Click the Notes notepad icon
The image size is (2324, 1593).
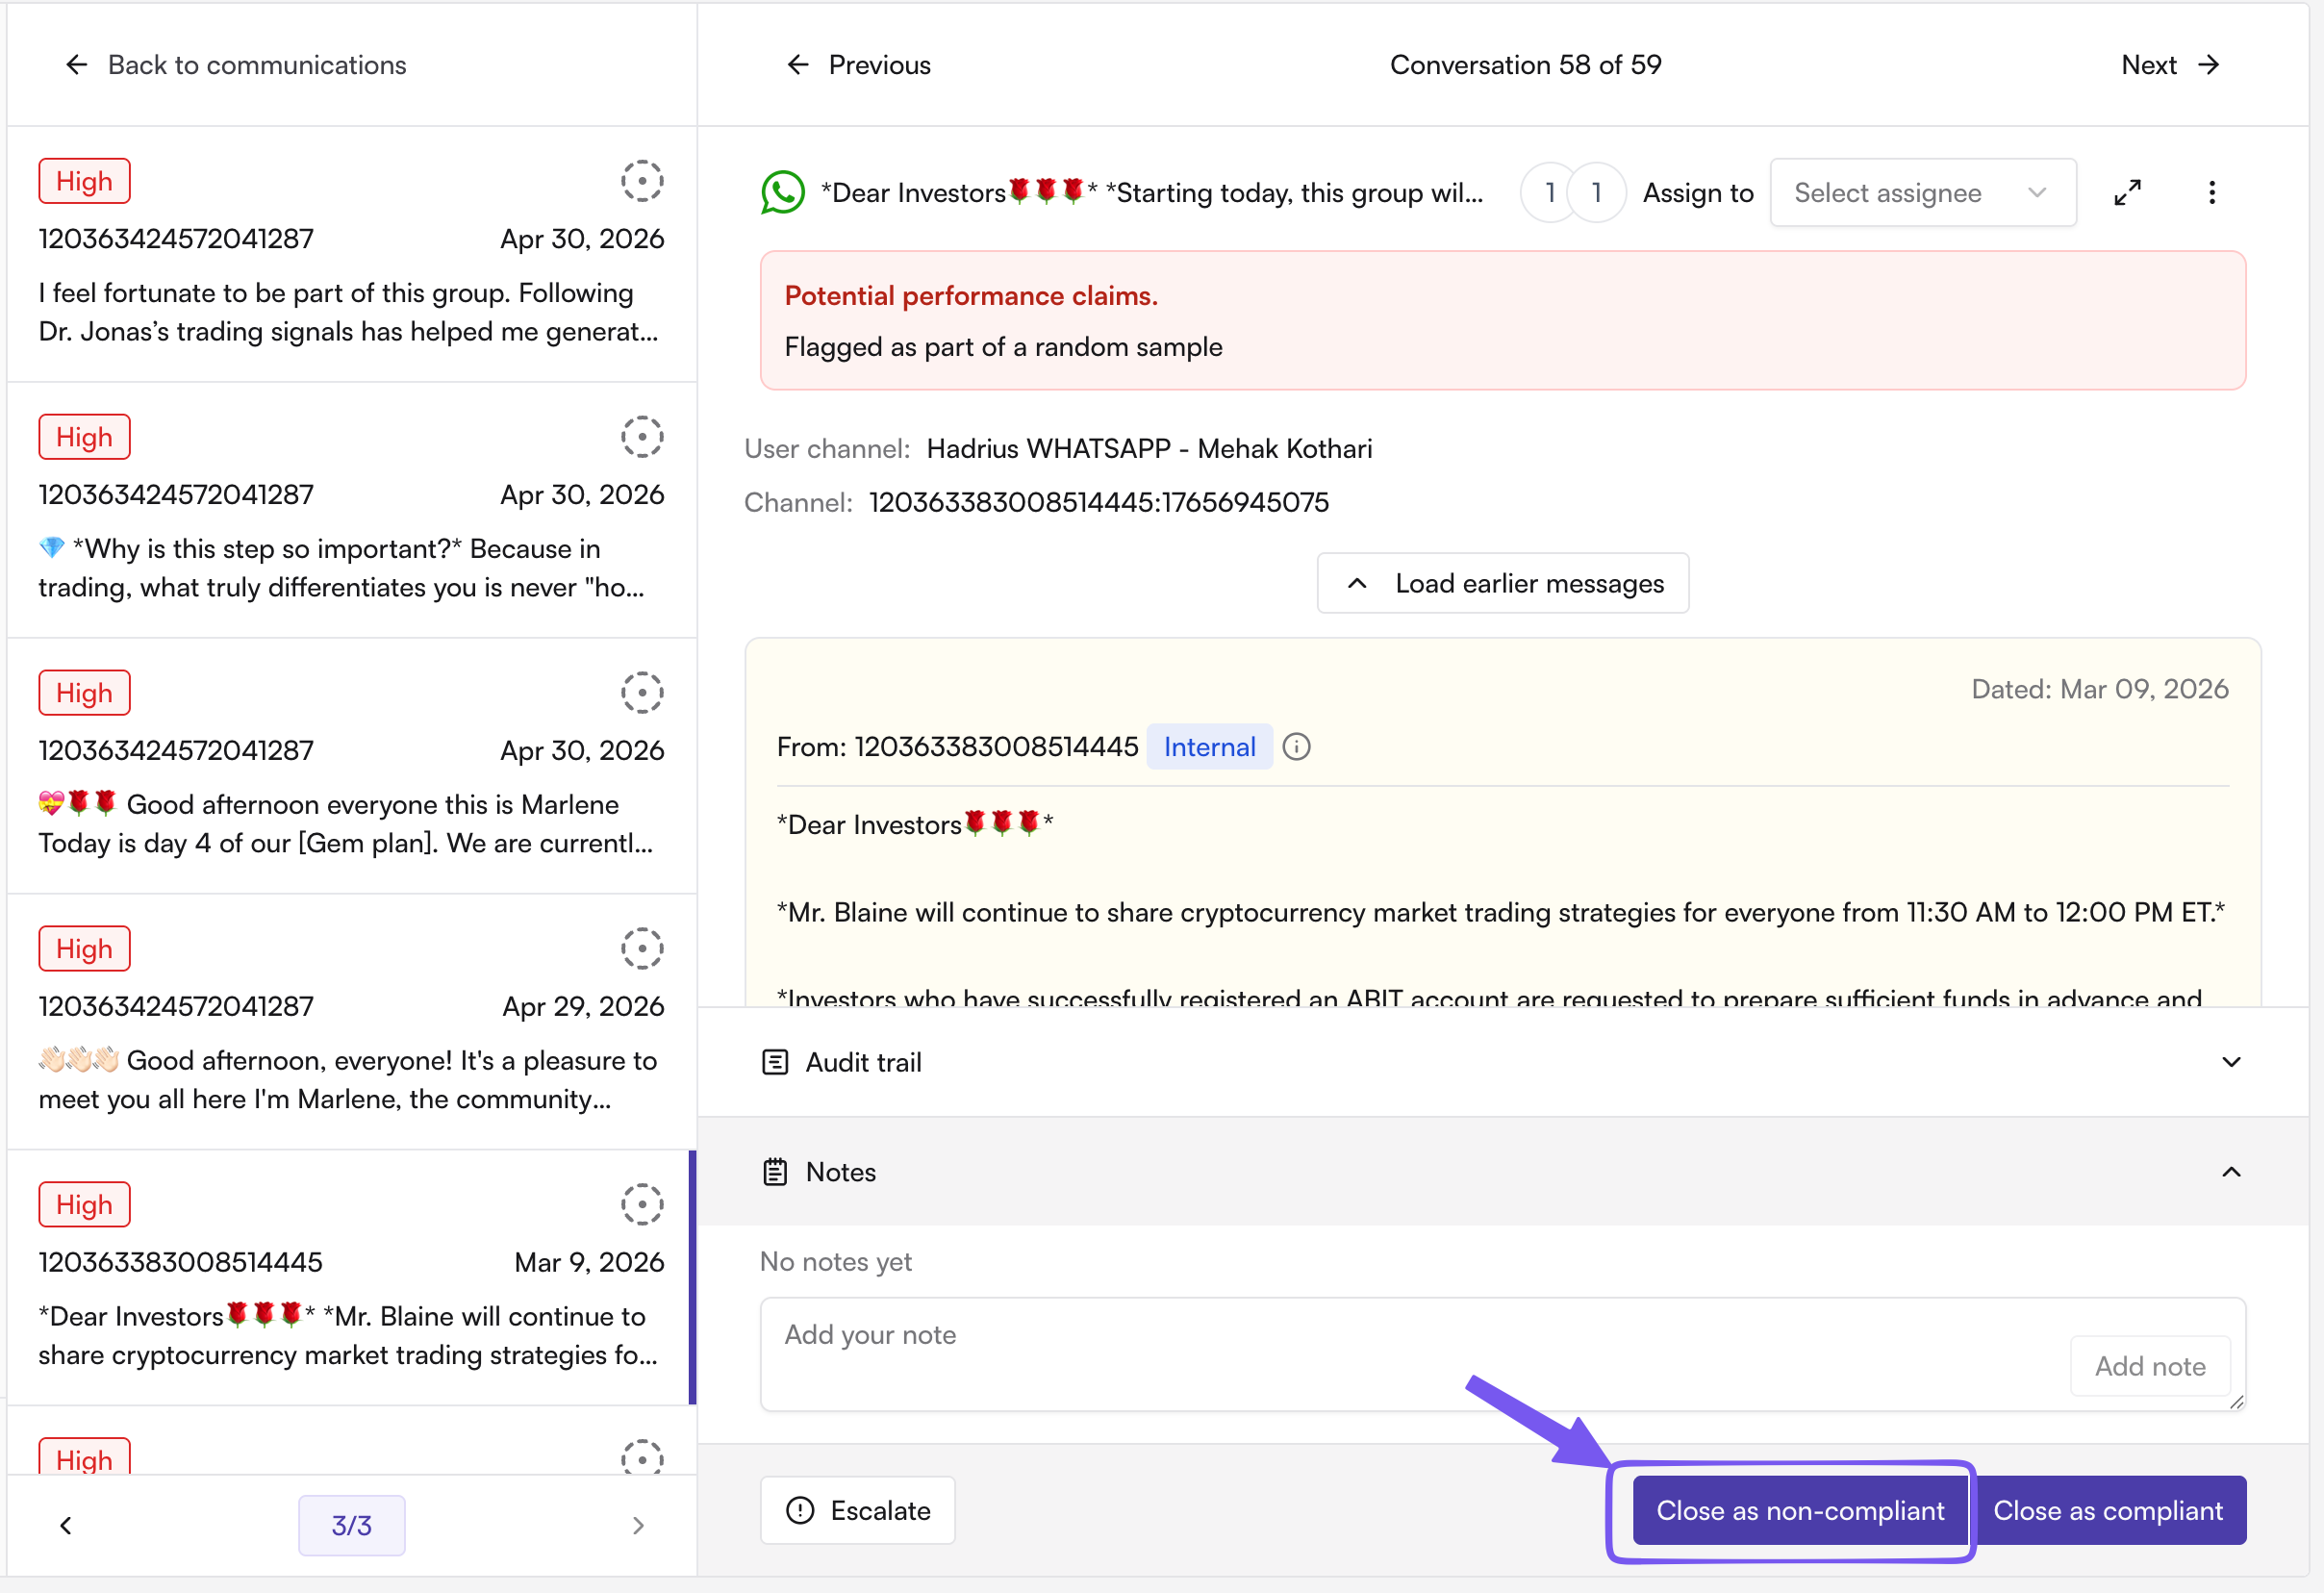(x=775, y=1172)
